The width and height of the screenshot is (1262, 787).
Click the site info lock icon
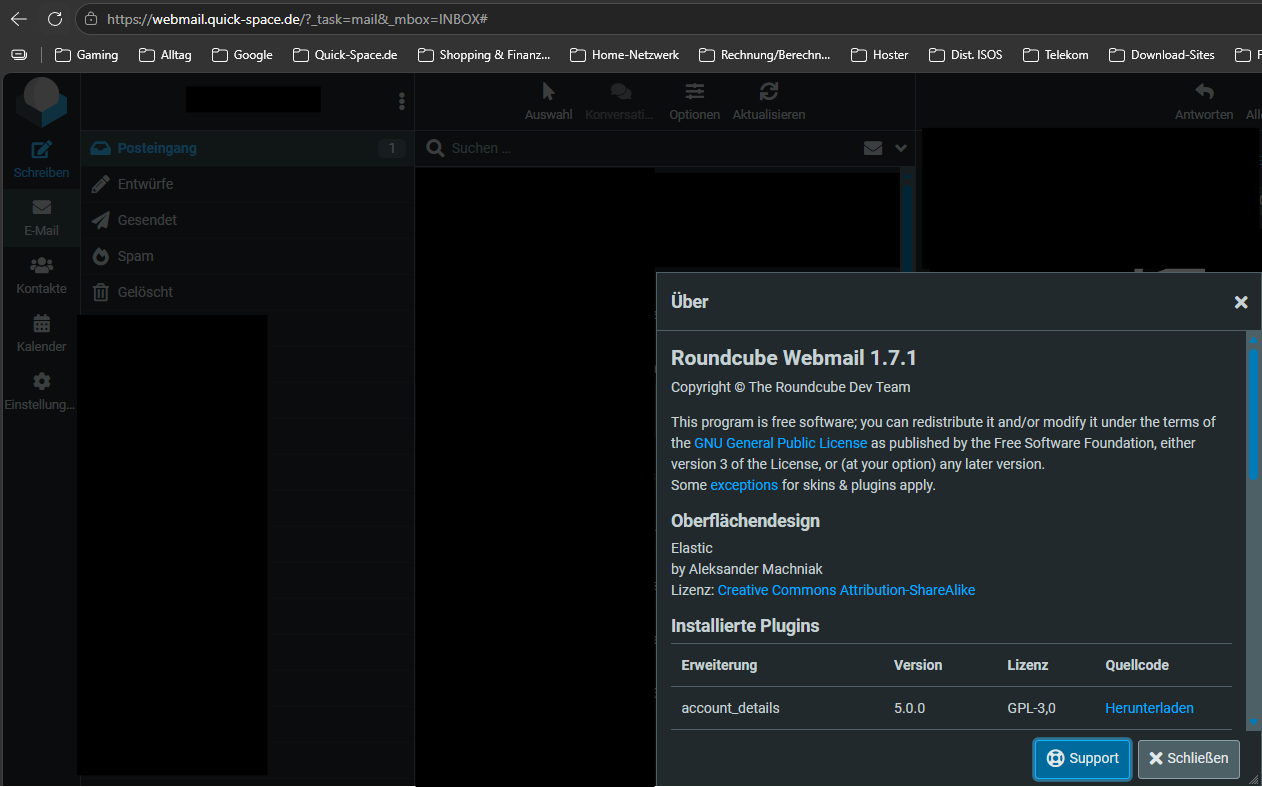pos(92,19)
